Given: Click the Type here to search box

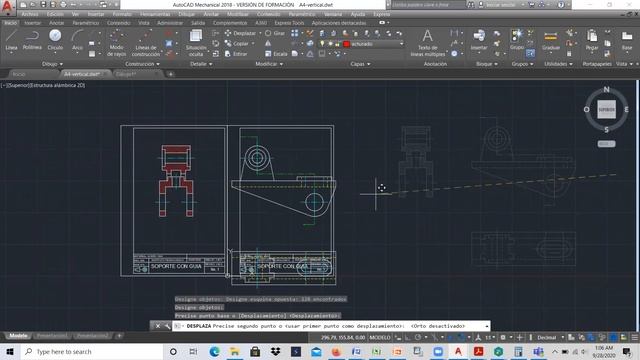Looking at the screenshot, I should 91,351.
